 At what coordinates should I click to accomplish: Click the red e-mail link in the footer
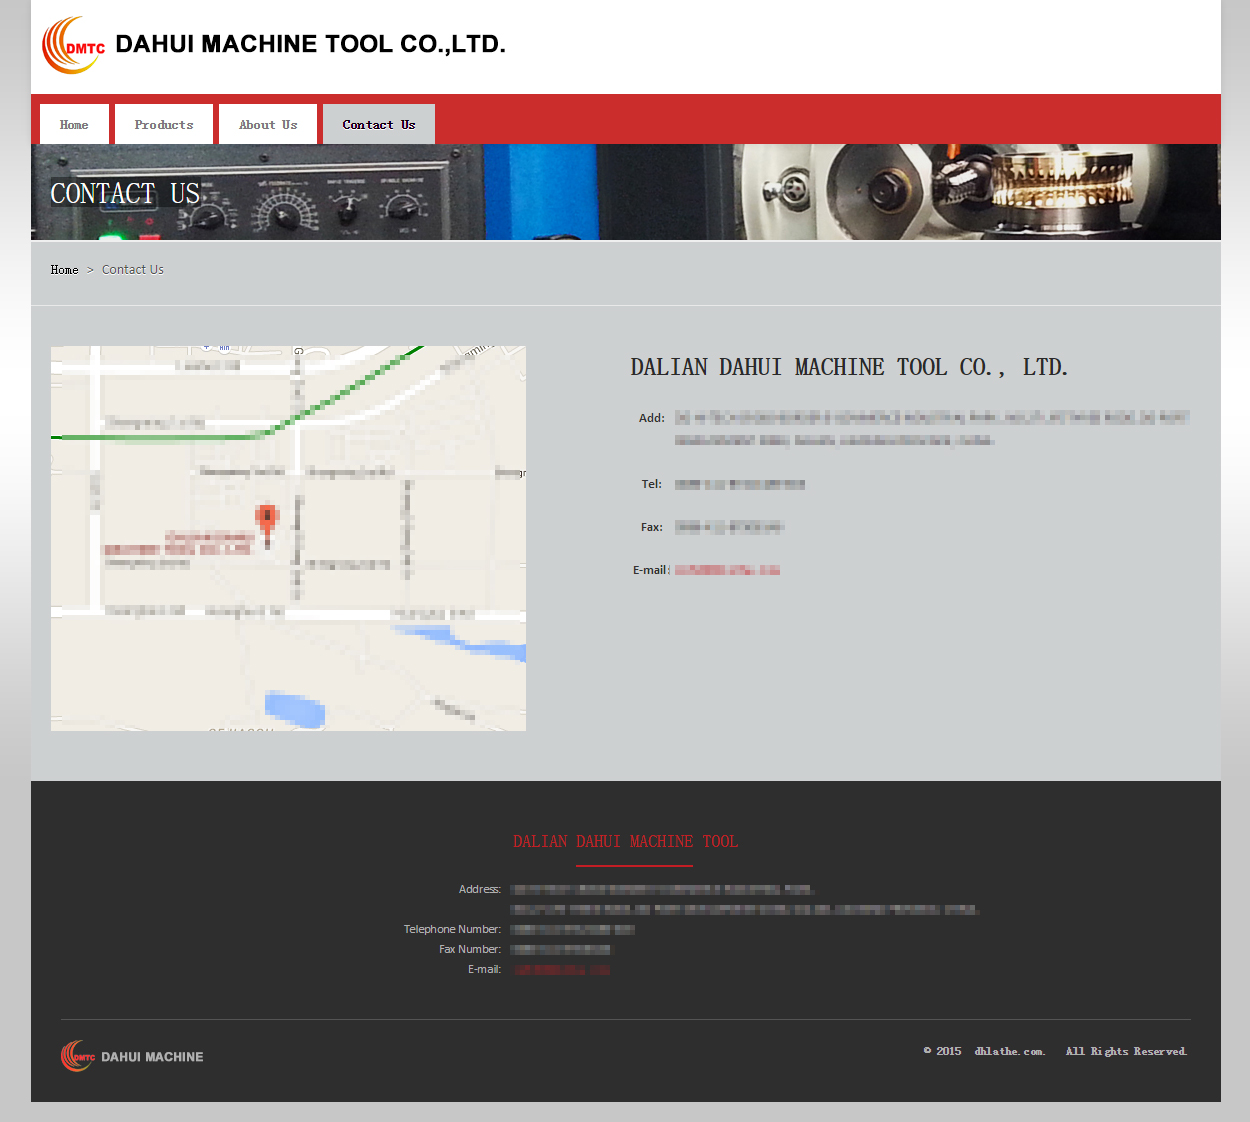[x=561, y=970]
